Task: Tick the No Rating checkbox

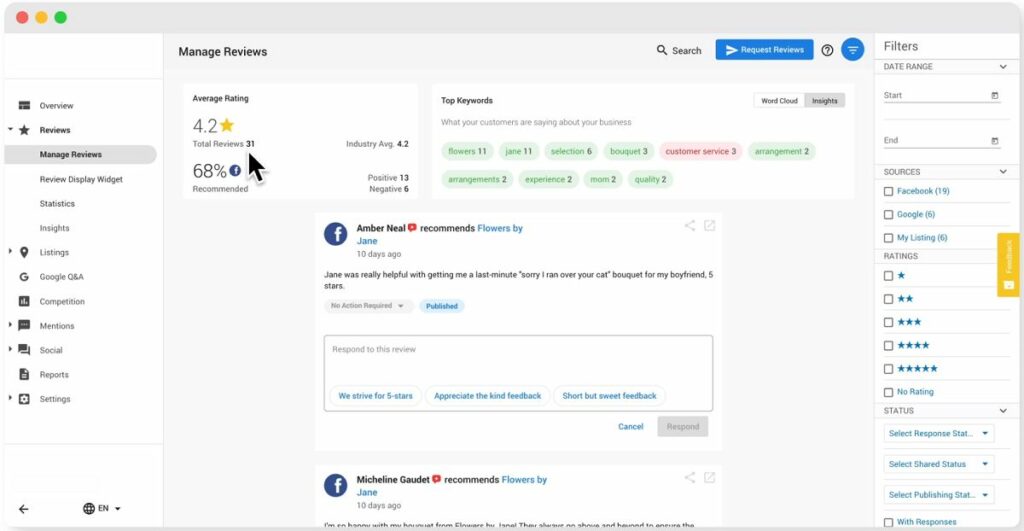Action: 889,392
